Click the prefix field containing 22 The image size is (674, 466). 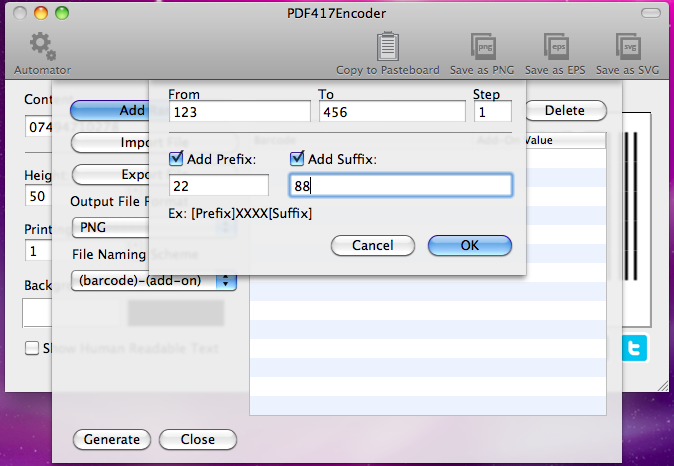pos(219,186)
